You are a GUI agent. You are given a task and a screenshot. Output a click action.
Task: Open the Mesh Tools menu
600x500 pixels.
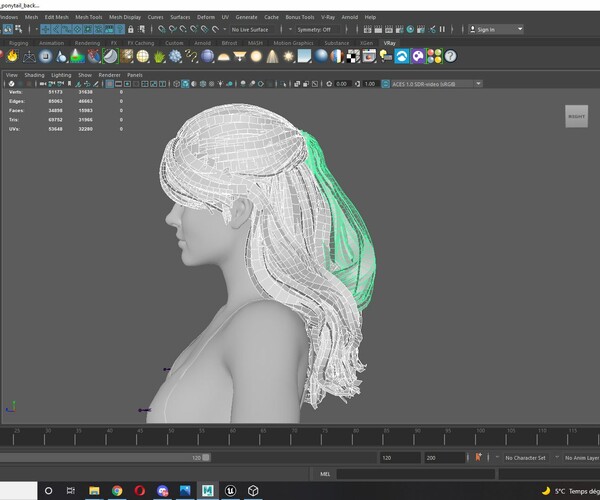coord(89,17)
